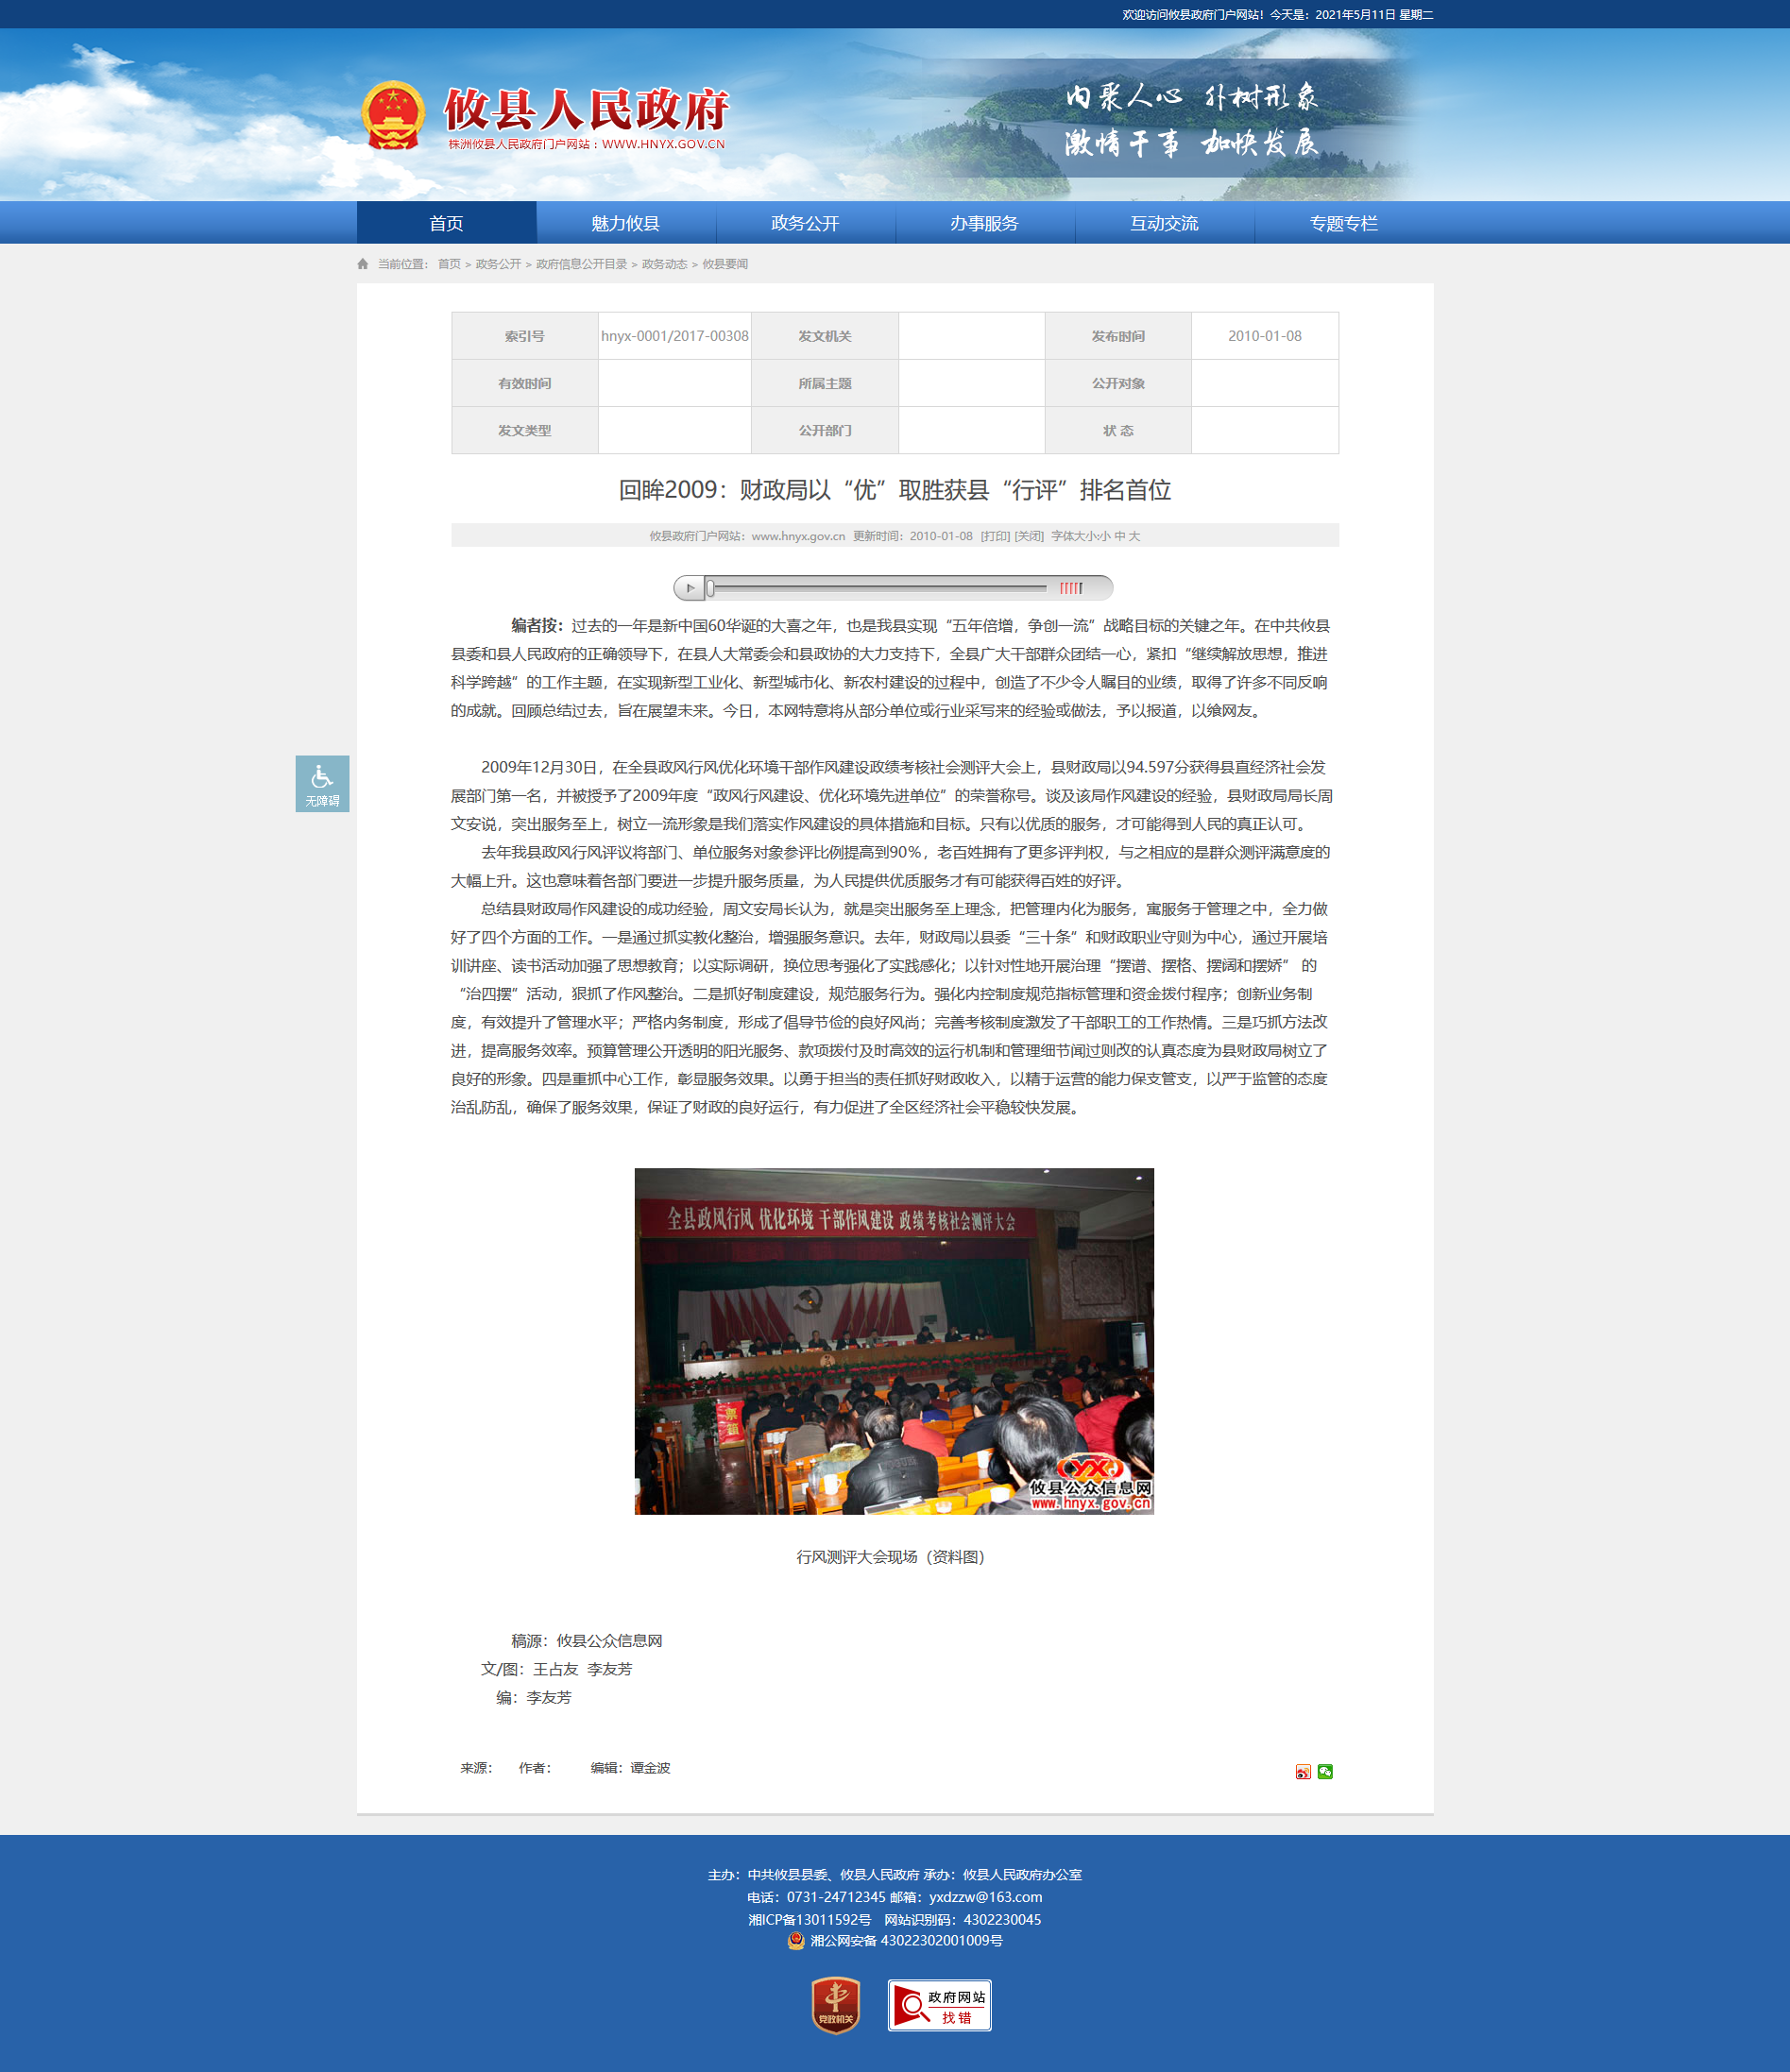
Task: Click the national emblem logo
Action: coord(393,115)
